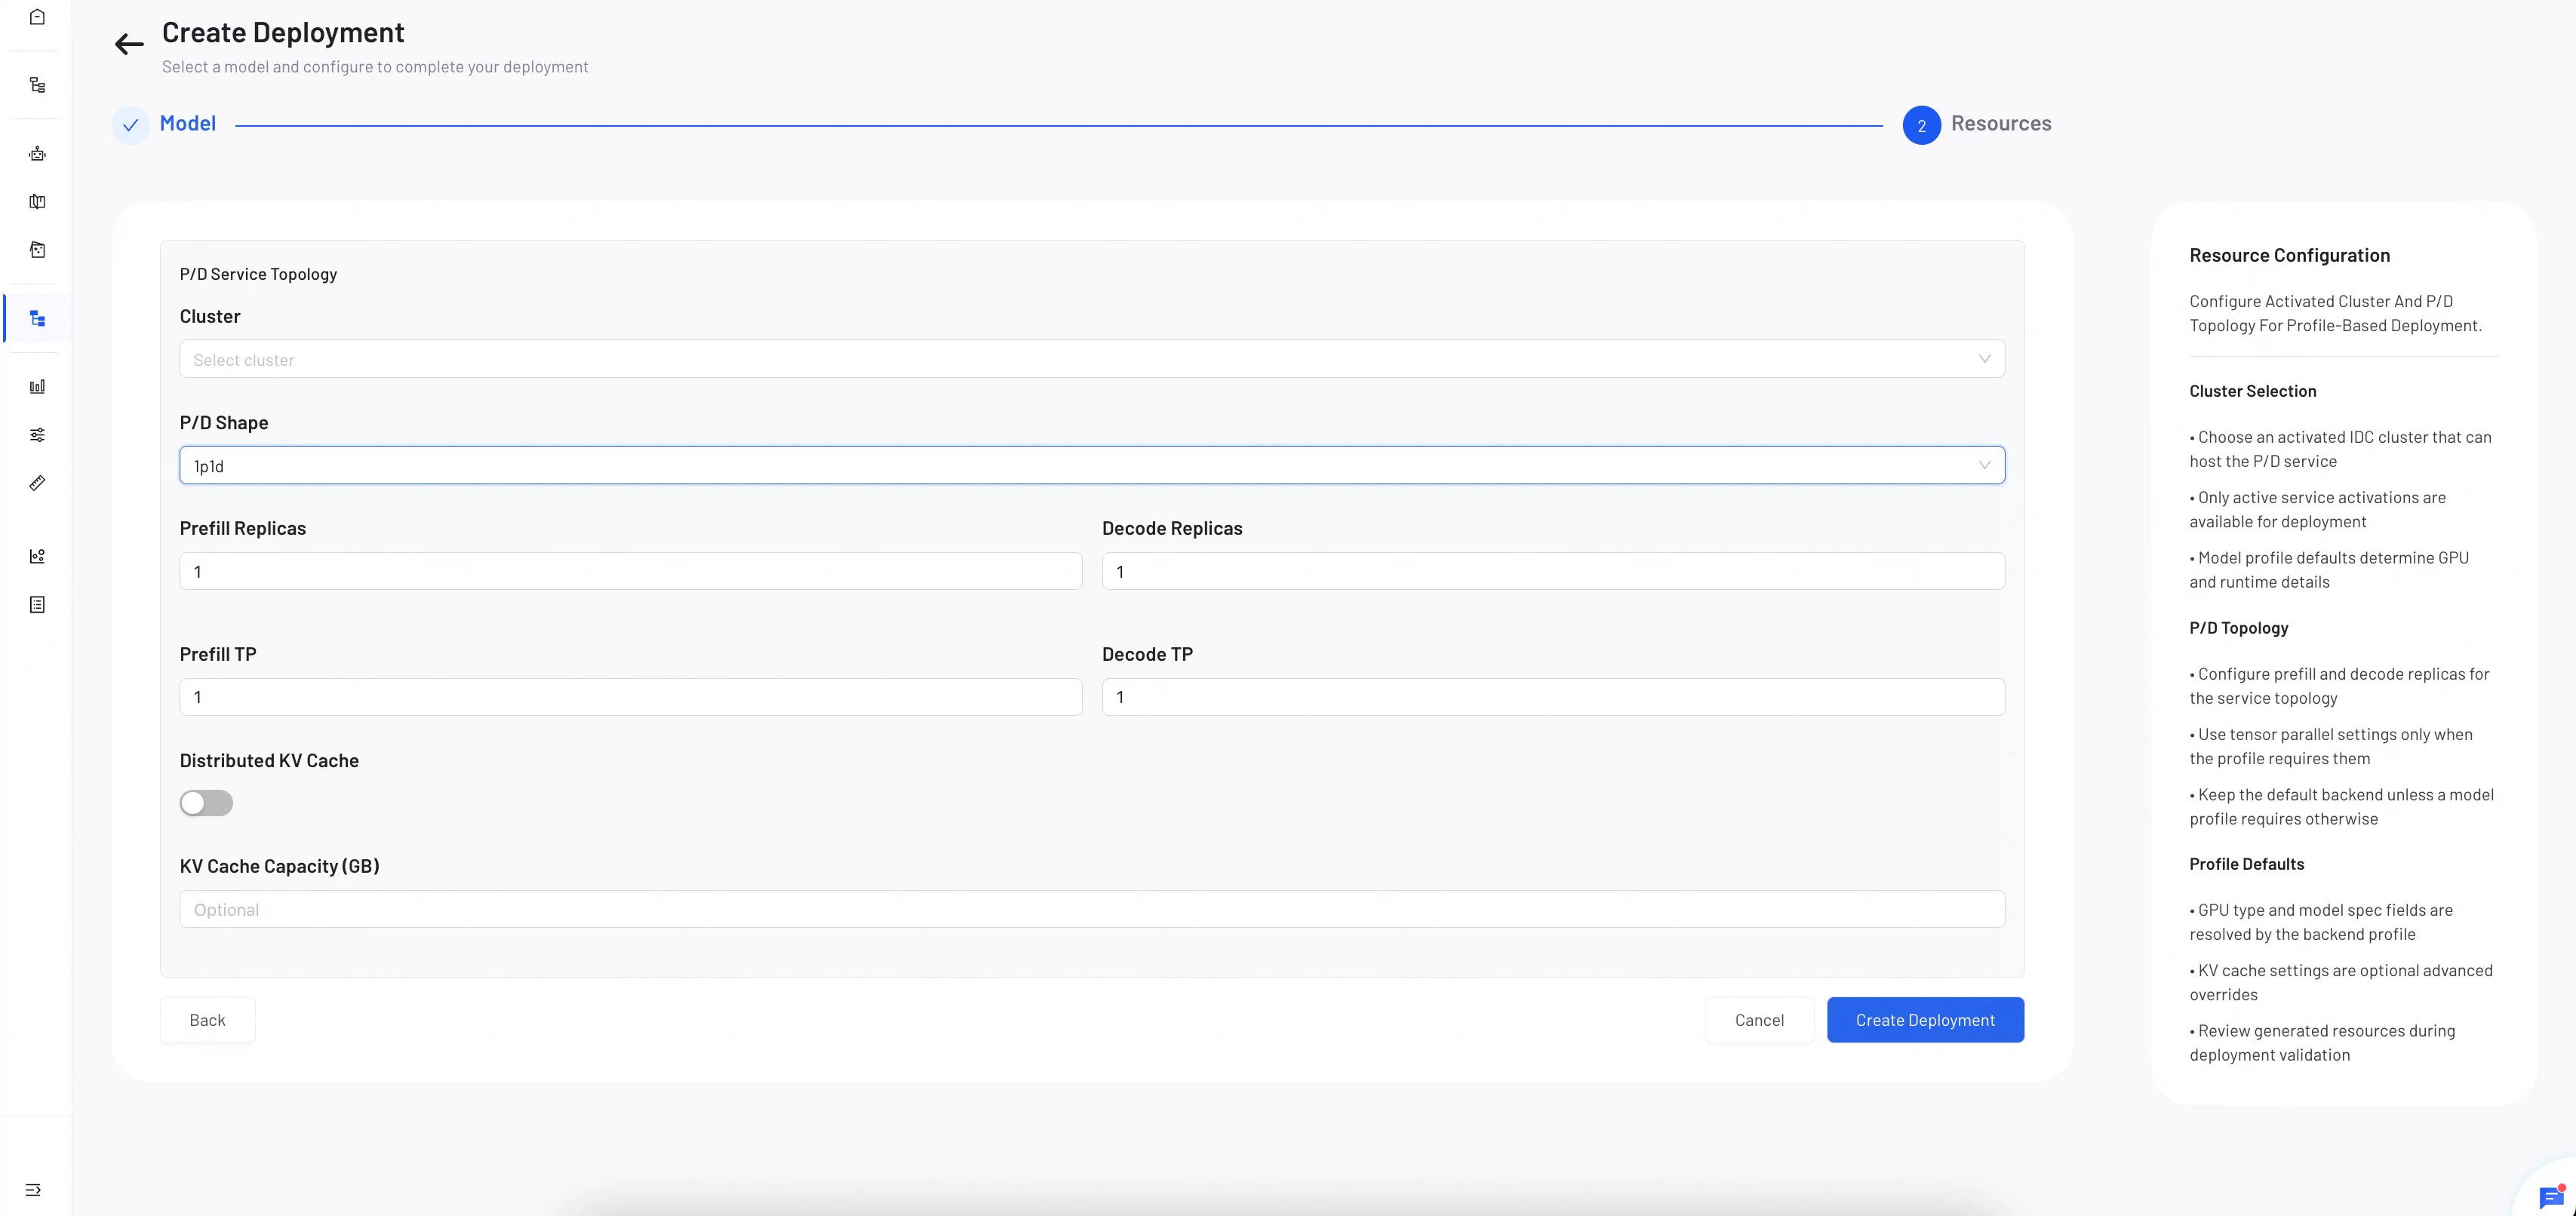Open the home icon in sidebar
The image size is (2576, 1216).
(37, 17)
